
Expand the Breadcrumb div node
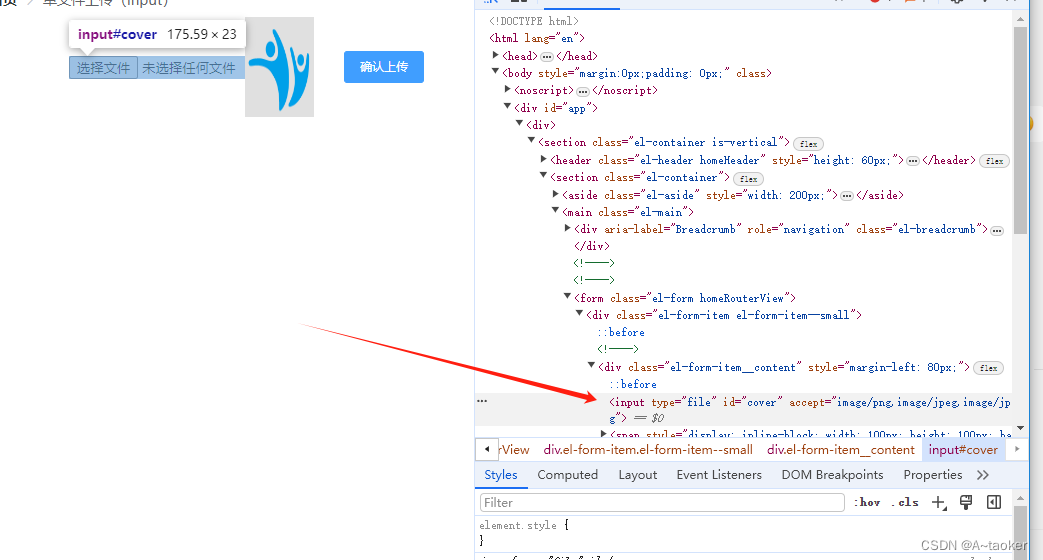pyautogui.click(x=567, y=228)
